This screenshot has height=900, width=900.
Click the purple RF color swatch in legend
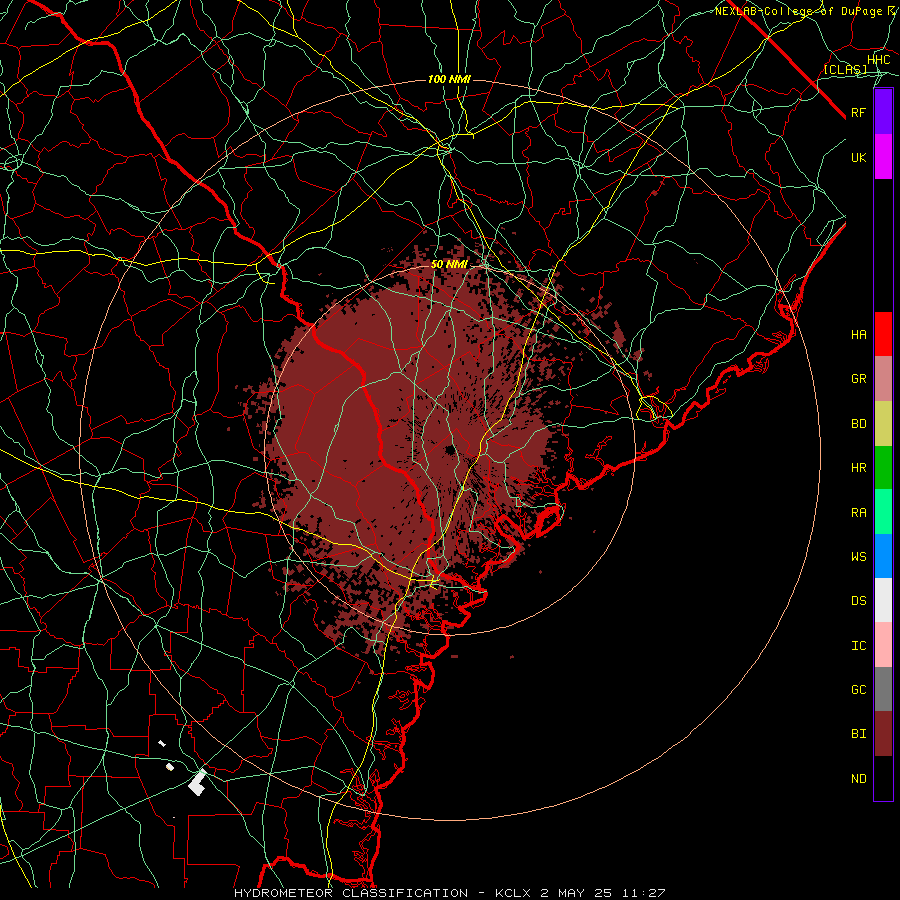[883, 112]
